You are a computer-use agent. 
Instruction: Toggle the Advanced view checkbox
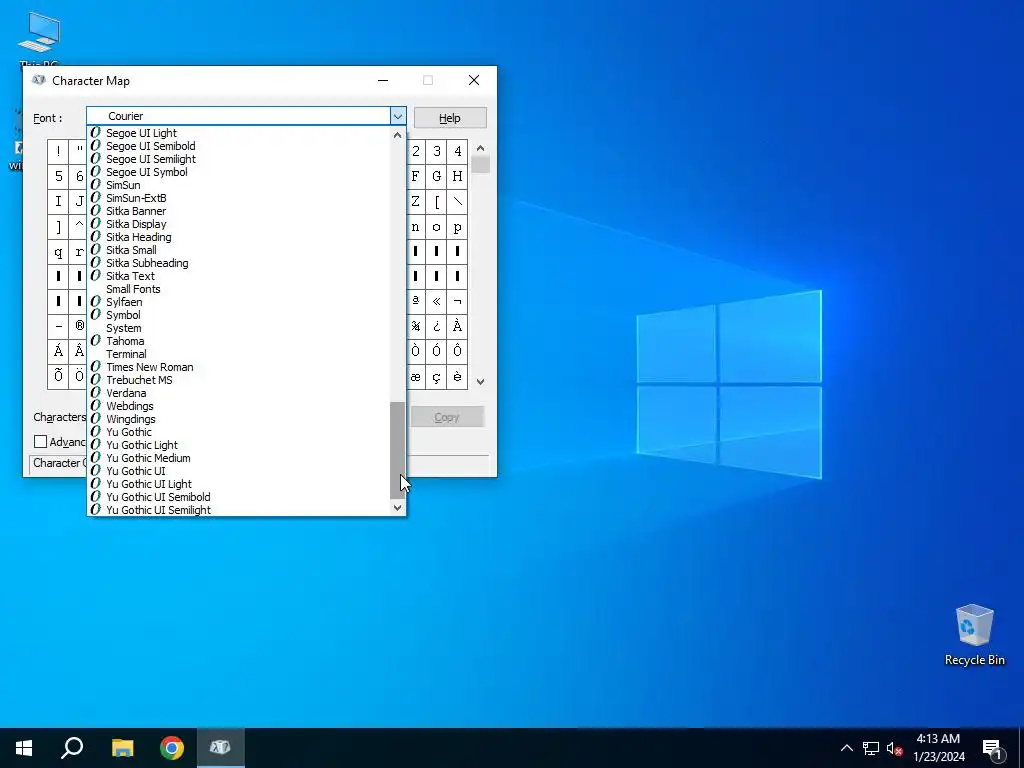click(40, 442)
